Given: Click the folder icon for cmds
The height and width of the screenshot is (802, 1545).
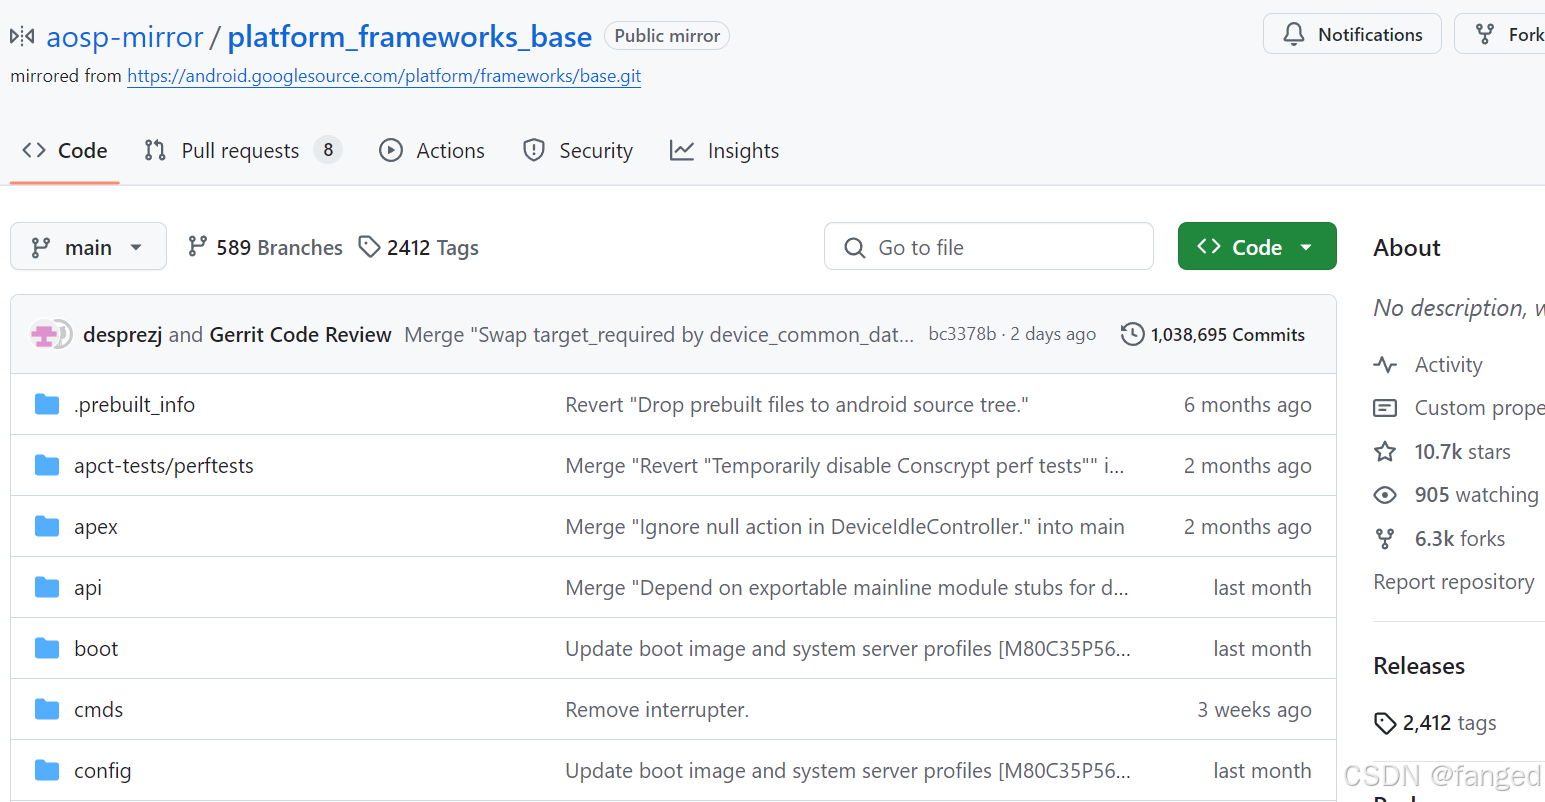Looking at the screenshot, I should (x=47, y=709).
